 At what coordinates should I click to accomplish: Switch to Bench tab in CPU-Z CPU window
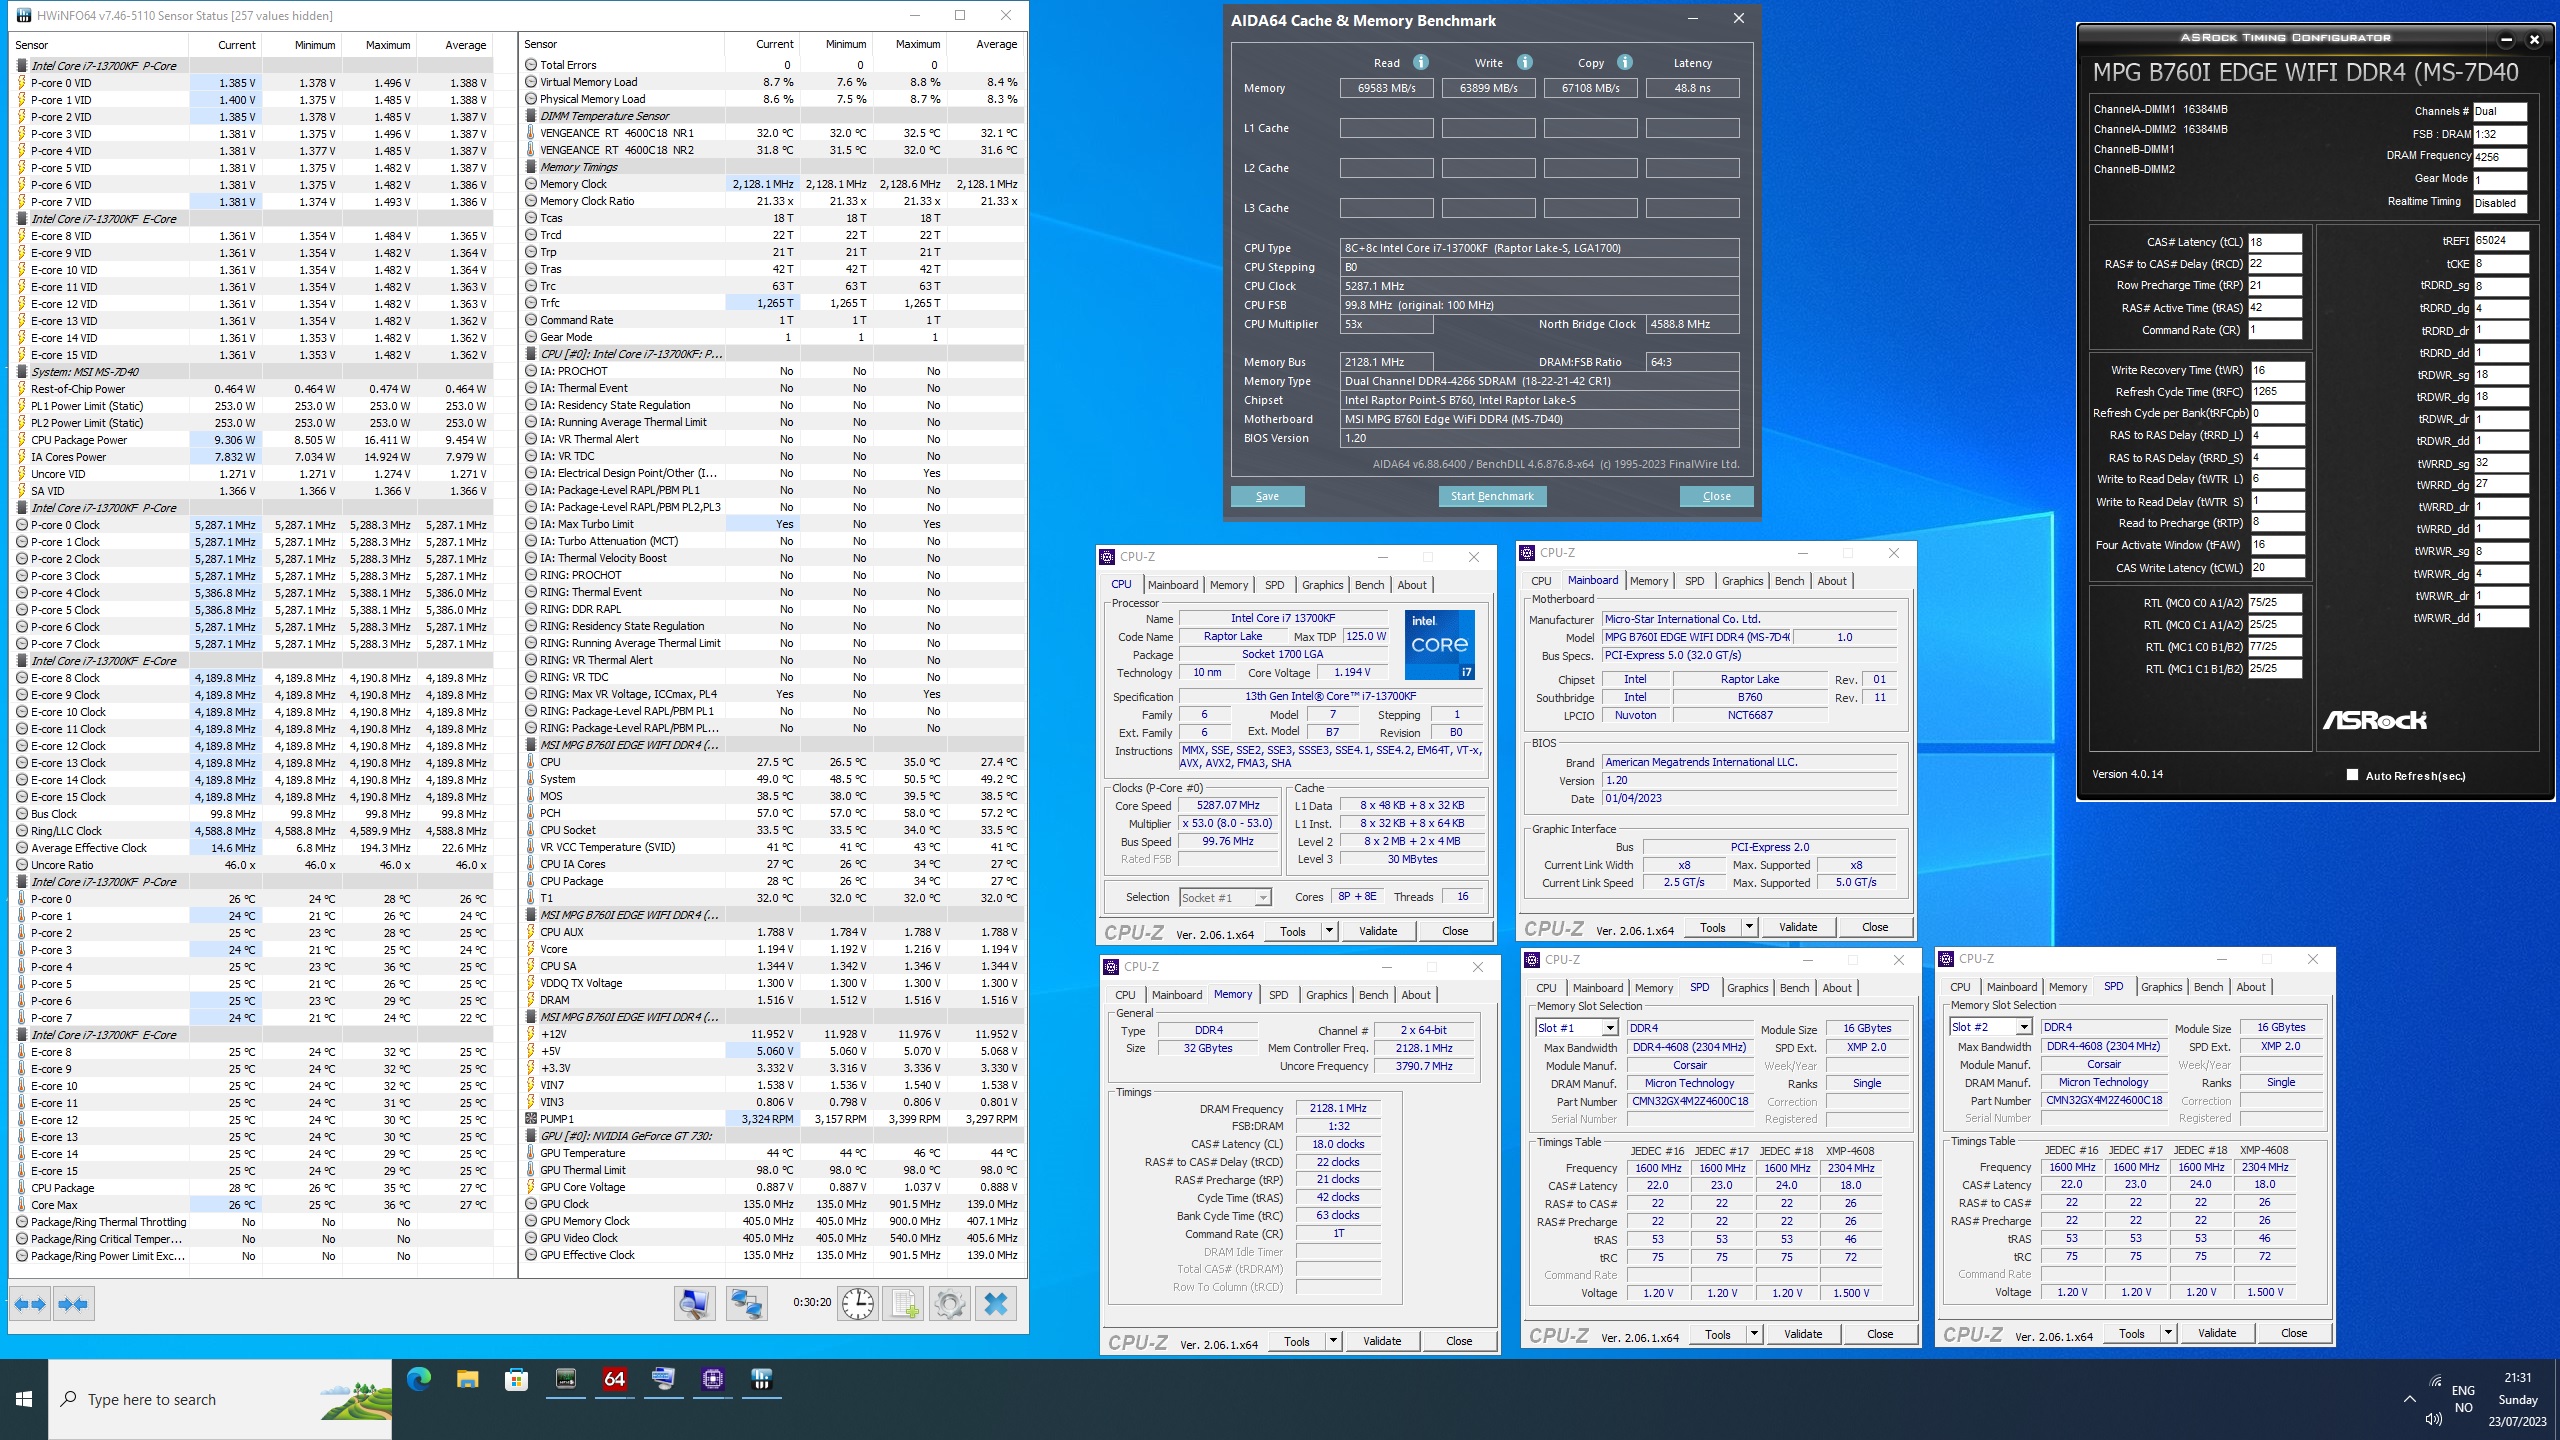coord(1369,585)
